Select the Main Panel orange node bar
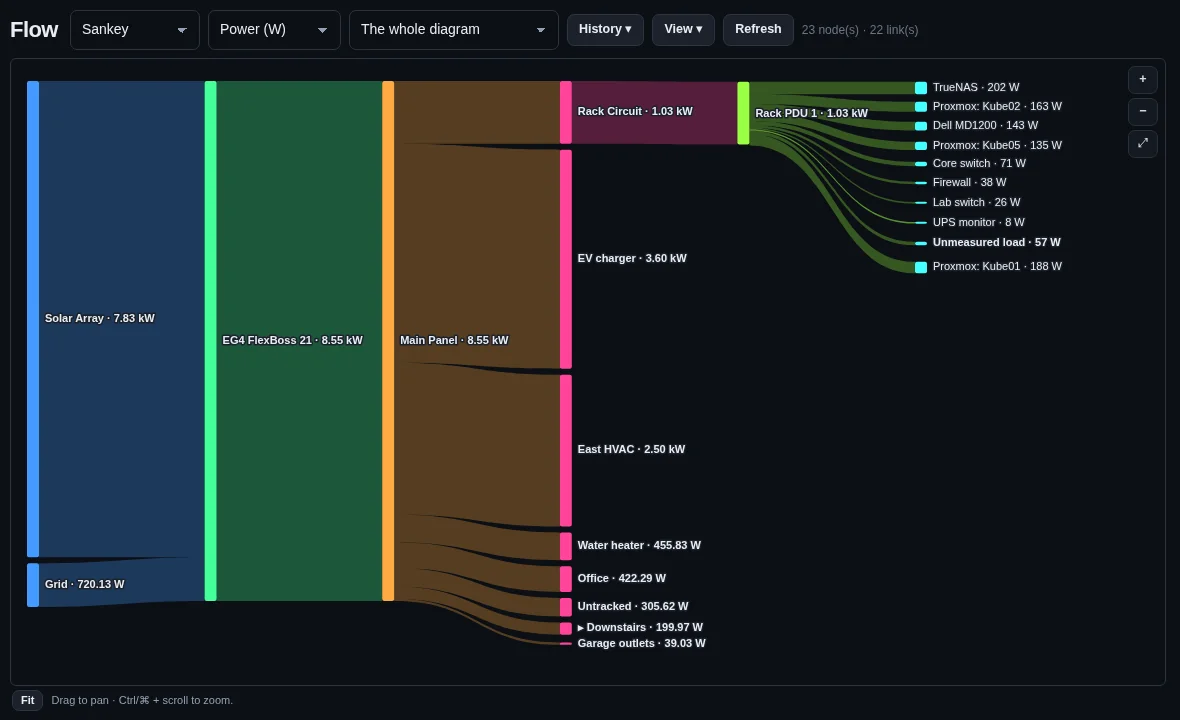Image resolution: width=1180 pixels, height=720 pixels. [x=388, y=341]
